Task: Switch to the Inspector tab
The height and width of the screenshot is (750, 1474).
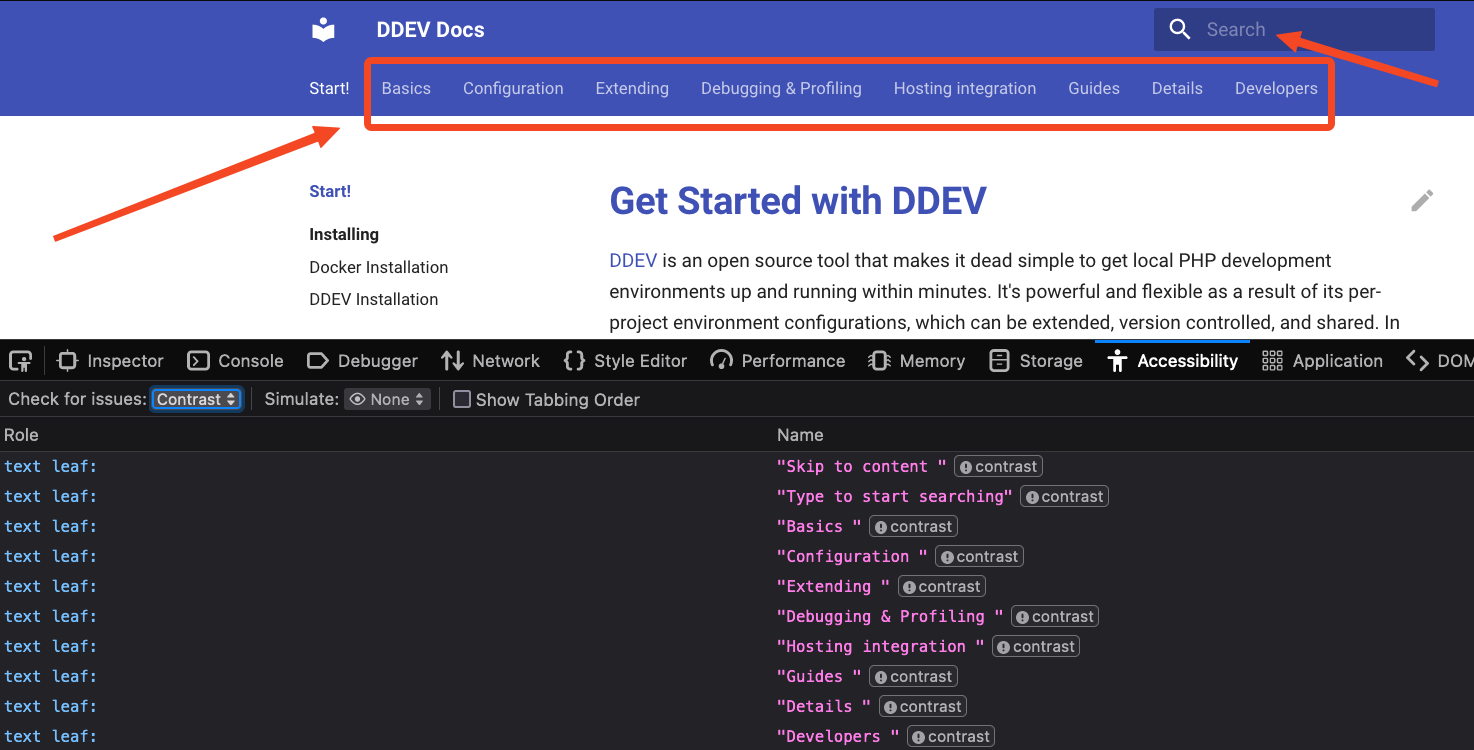Action: pos(111,361)
